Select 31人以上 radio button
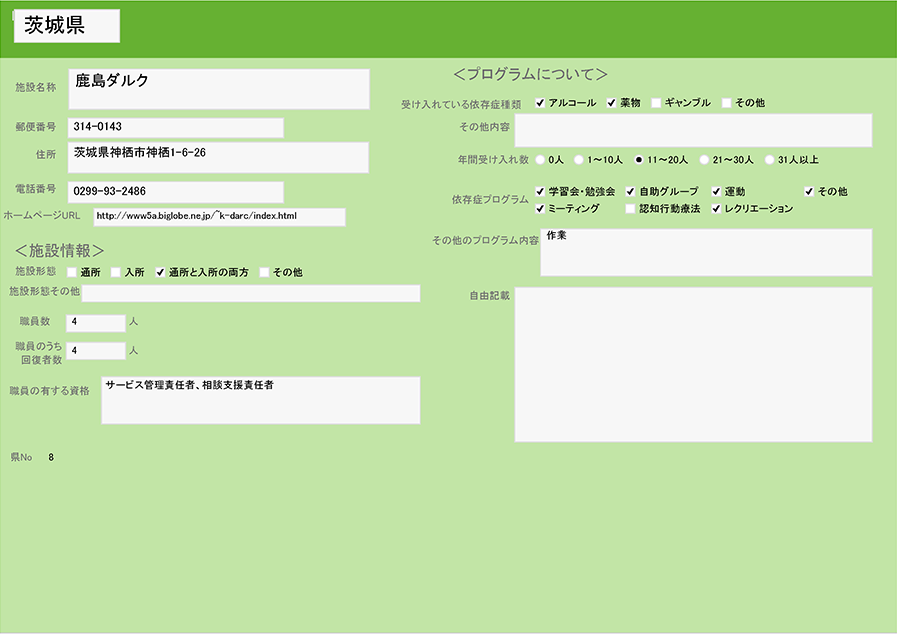The height and width of the screenshot is (634, 897). point(769,159)
